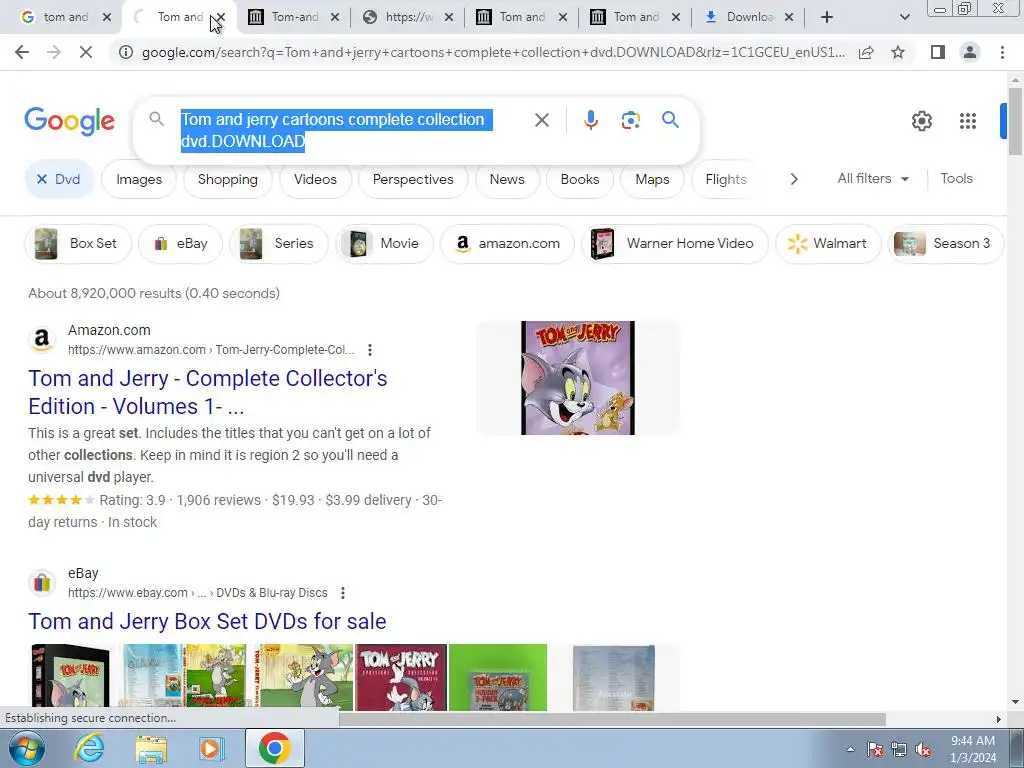View site information icon in address bar
This screenshot has width=1024, height=768.
tap(125, 52)
